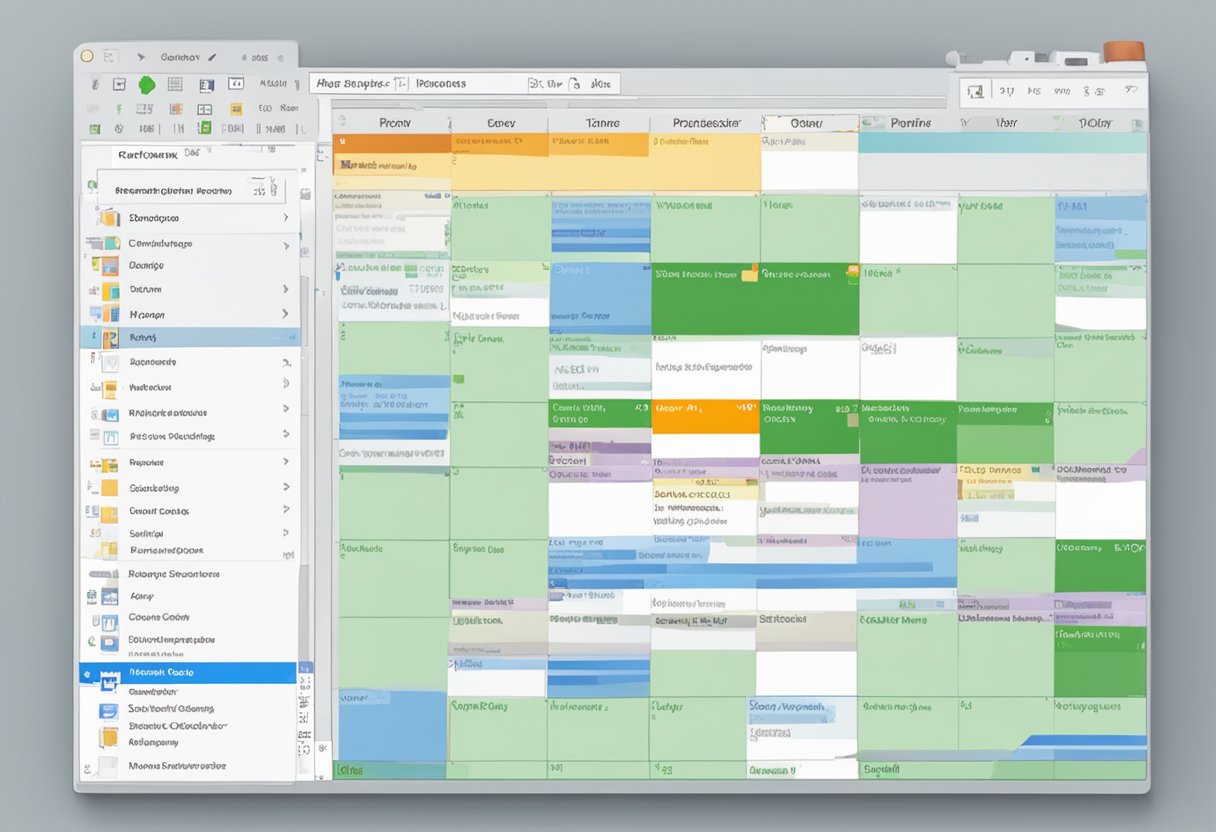The height and width of the screenshot is (832, 1216).
Task: Open the last item at the bottom of the sidebar
Action: [x=177, y=766]
